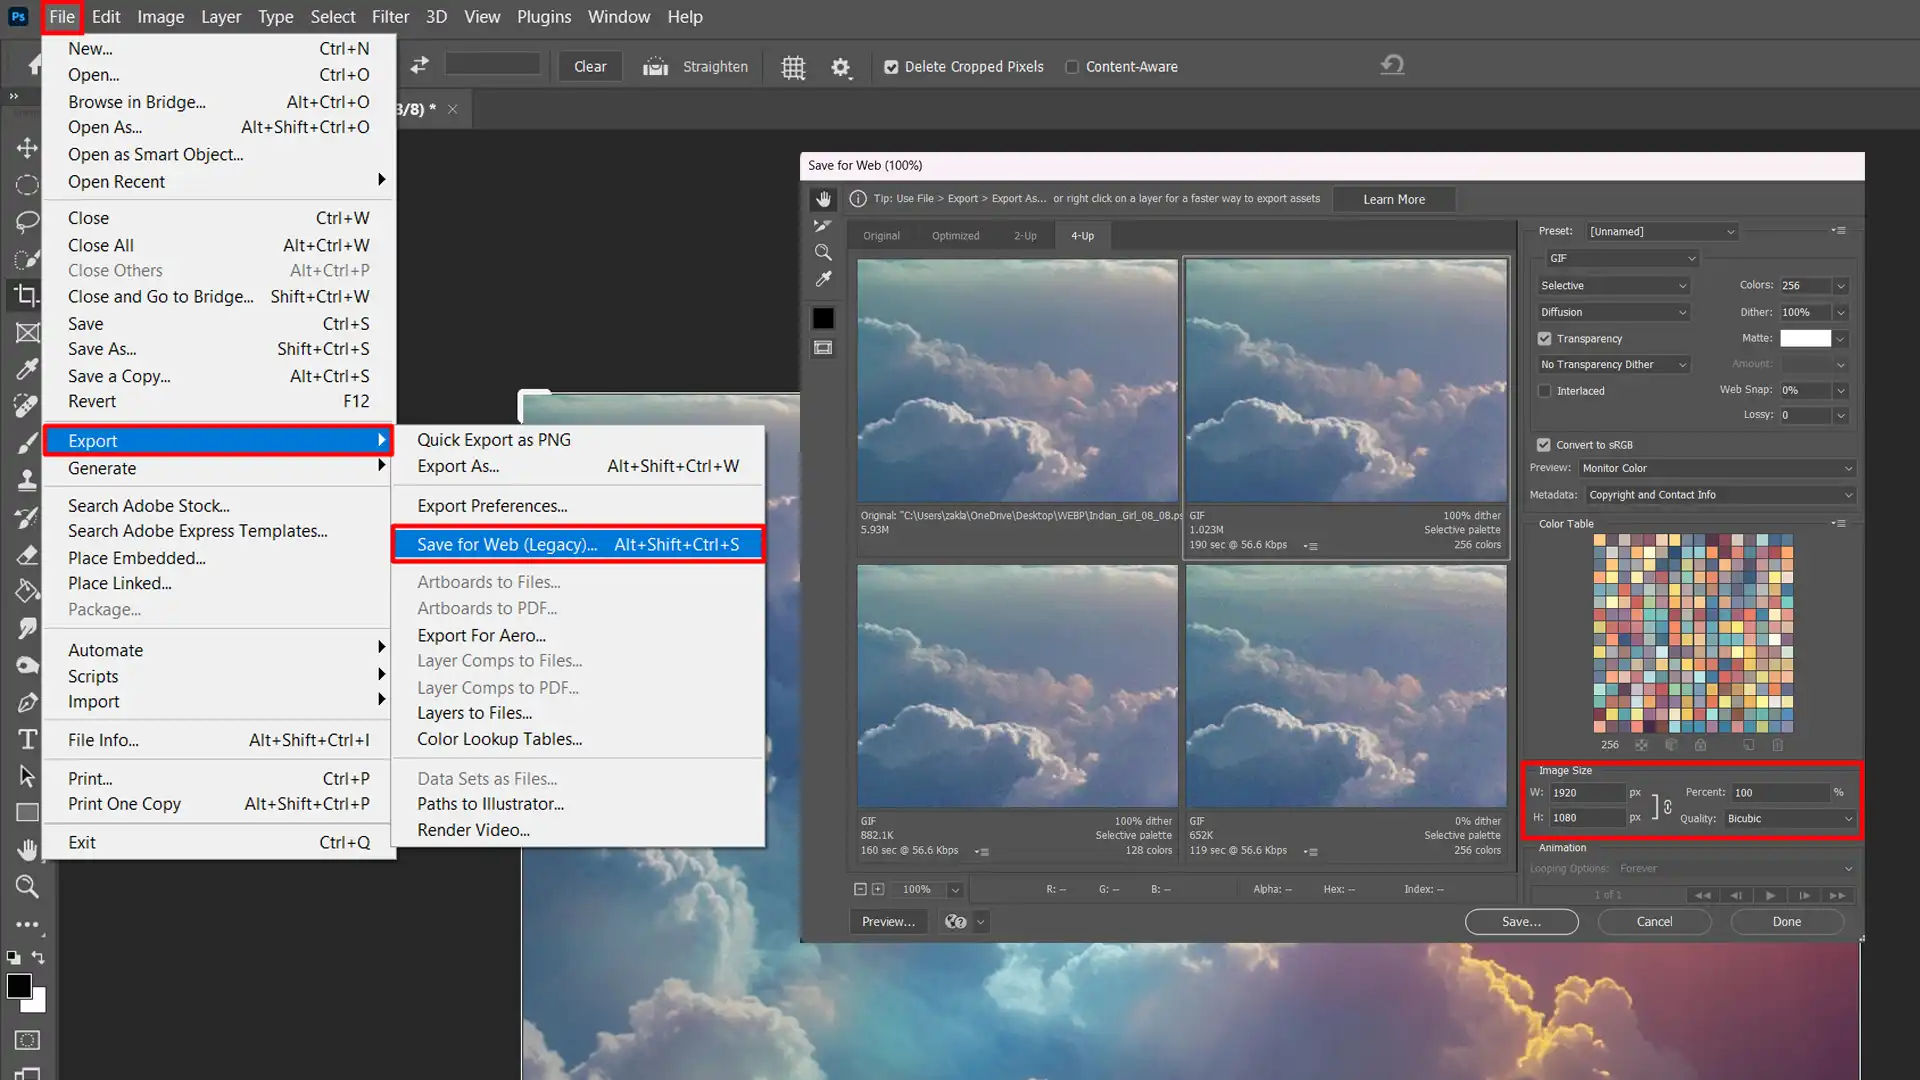The image size is (1920, 1080).
Task: Select the Hand tool in main toolbar
Action: click(27, 850)
